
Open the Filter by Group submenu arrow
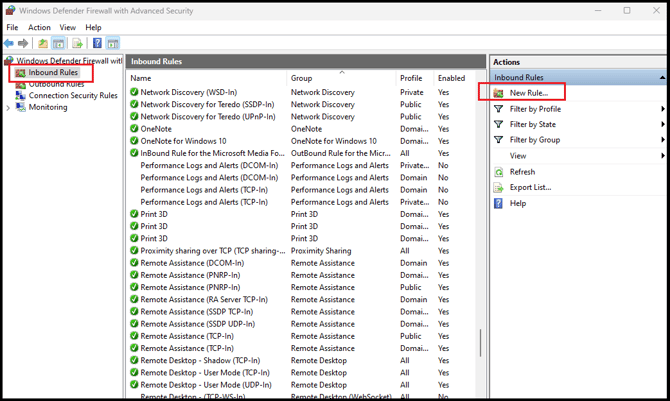pyautogui.click(x=662, y=141)
